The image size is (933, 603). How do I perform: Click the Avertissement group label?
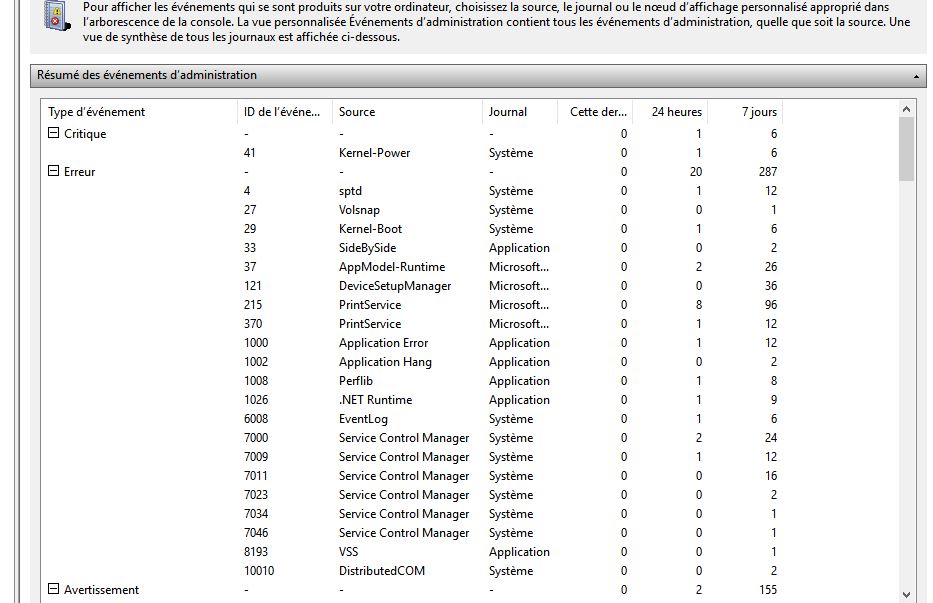pyautogui.click(x=101, y=590)
